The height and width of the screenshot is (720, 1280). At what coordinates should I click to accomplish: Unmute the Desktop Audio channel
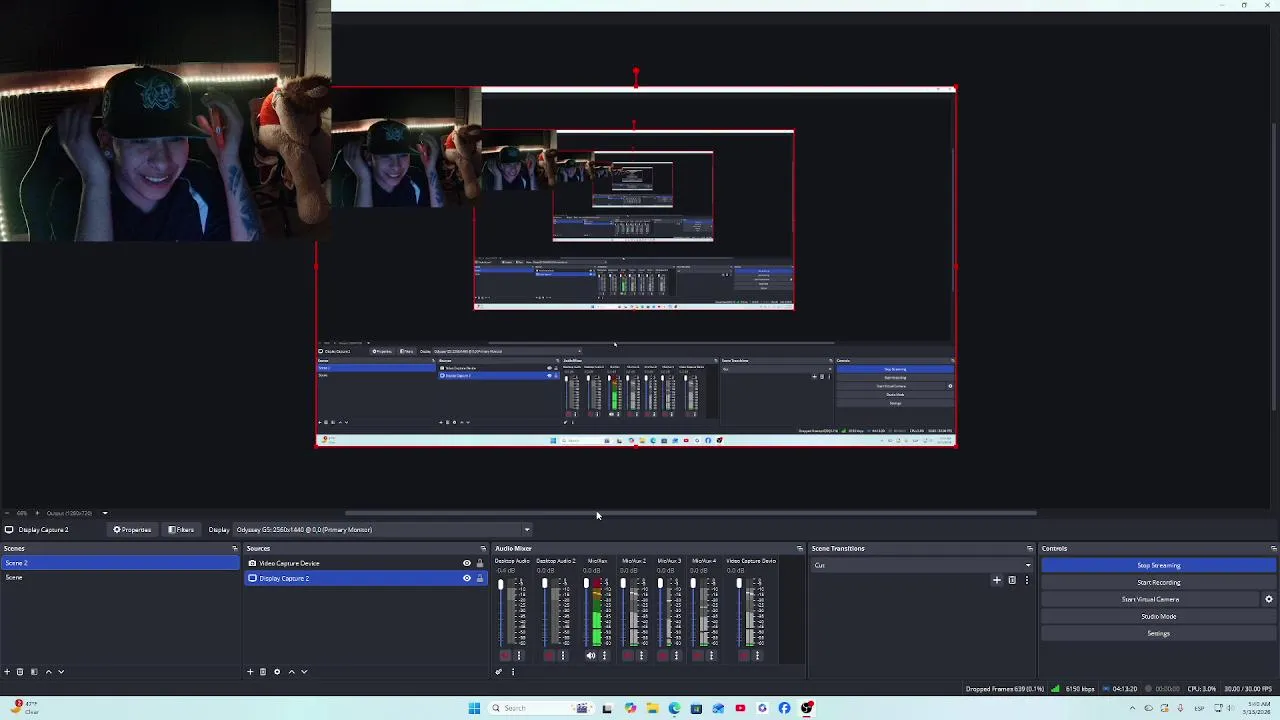click(x=505, y=656)
